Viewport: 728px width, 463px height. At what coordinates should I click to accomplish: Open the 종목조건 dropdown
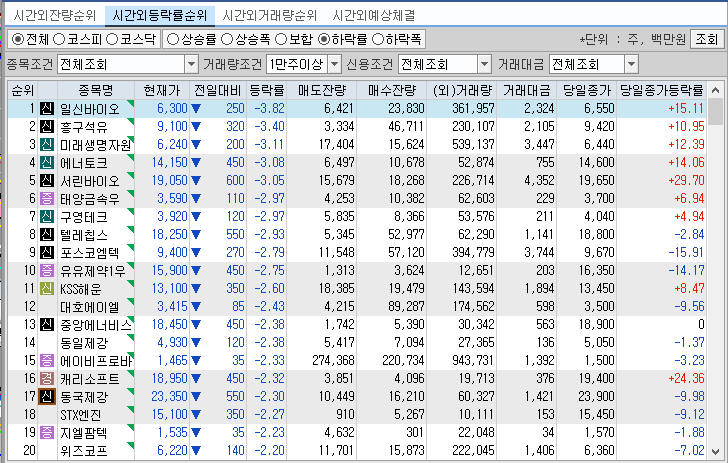[x=191, y=65]
